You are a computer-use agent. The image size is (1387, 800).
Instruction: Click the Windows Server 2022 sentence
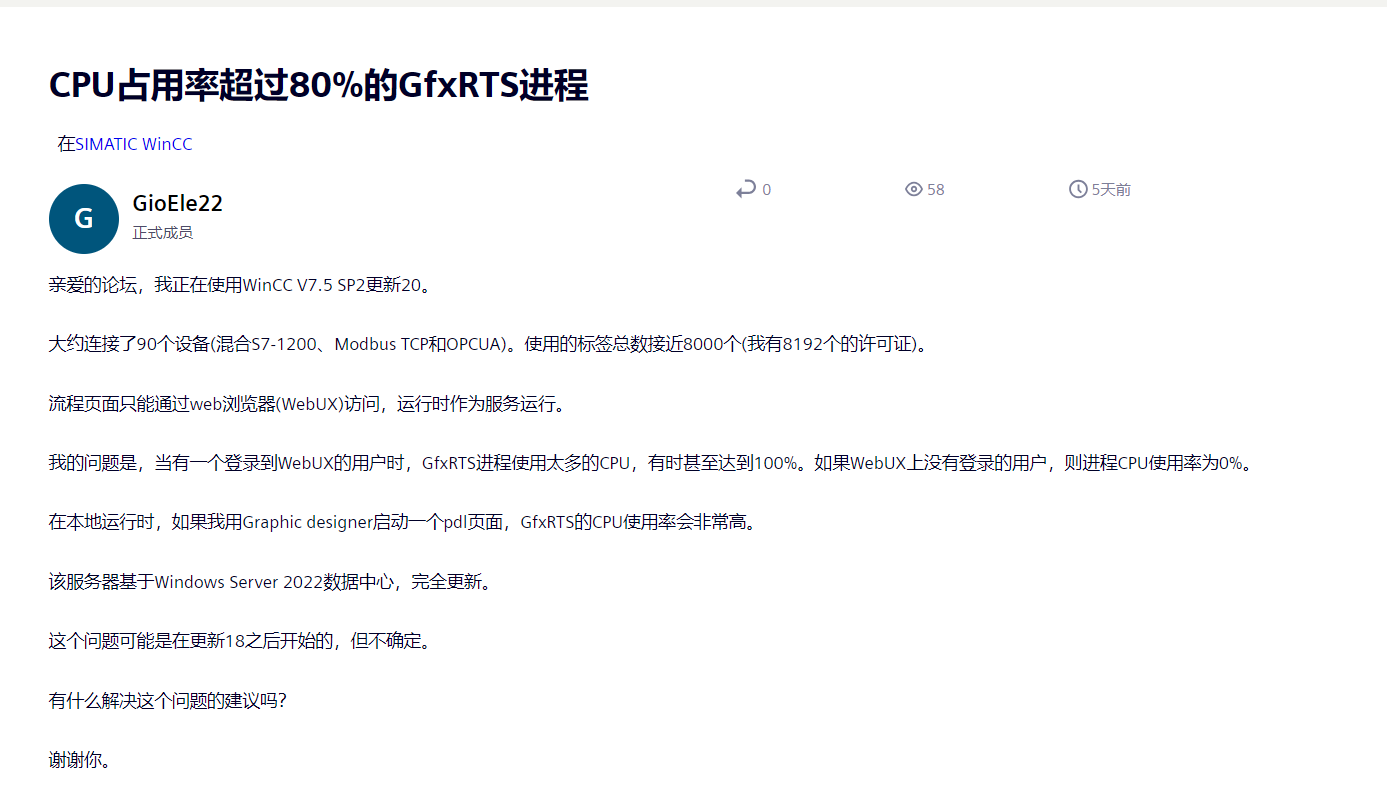pos(270,582)
